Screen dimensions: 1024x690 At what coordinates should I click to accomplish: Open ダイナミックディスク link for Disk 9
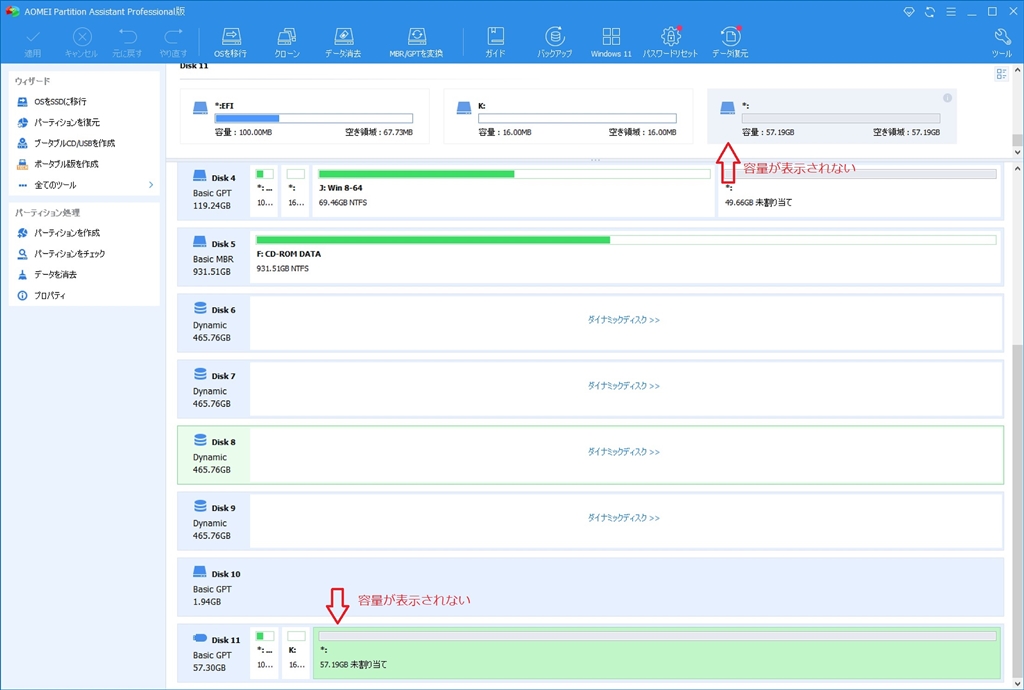(x=623, y=518)
